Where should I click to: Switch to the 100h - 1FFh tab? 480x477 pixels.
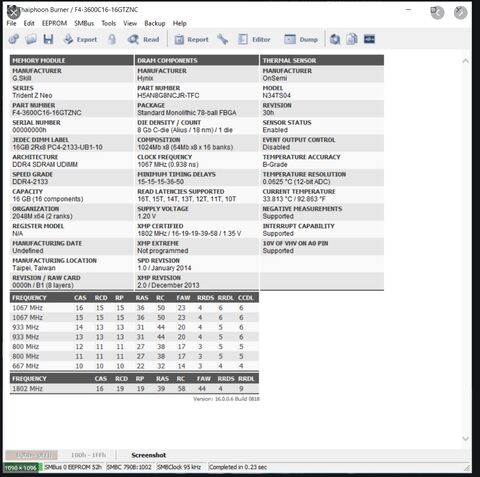tap(88, 455)
